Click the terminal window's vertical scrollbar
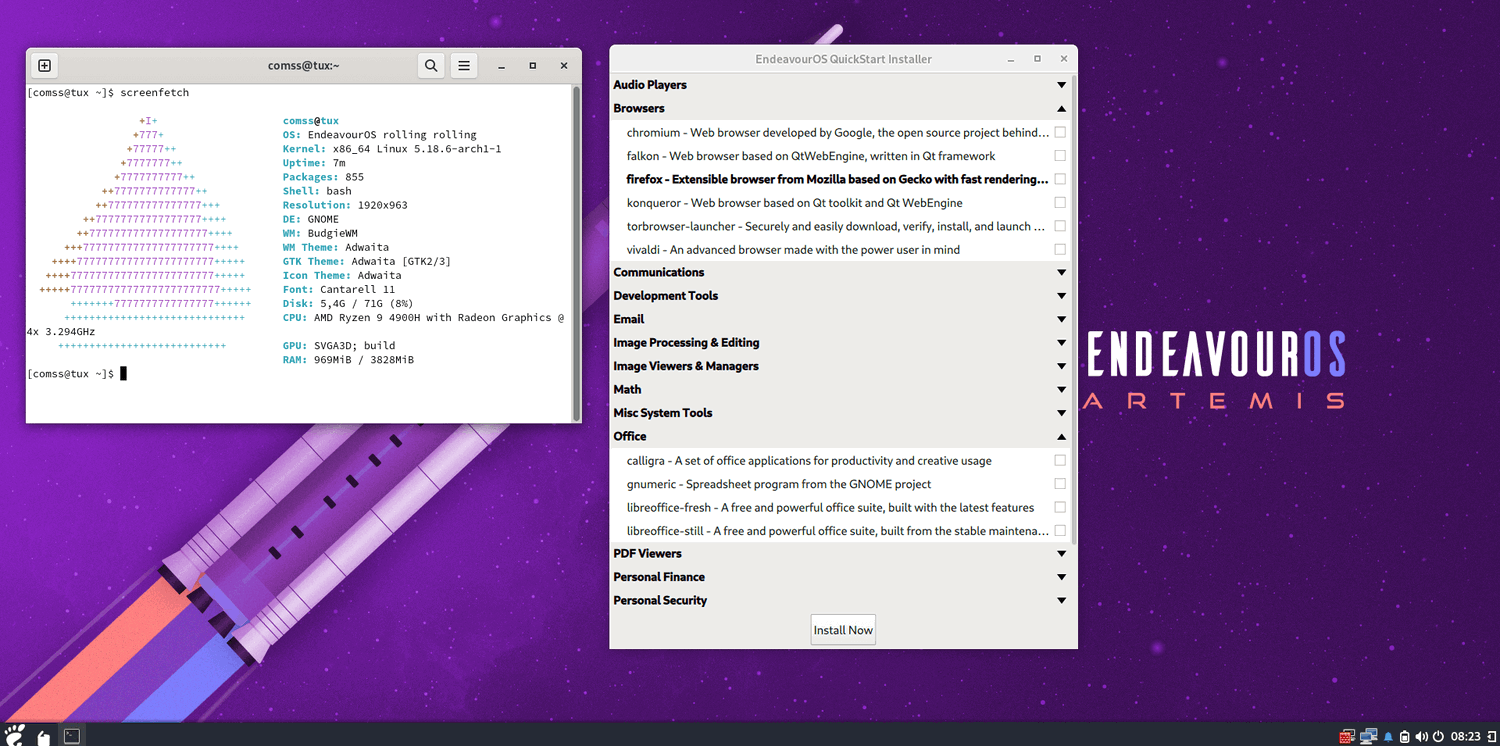 (576, 252)
